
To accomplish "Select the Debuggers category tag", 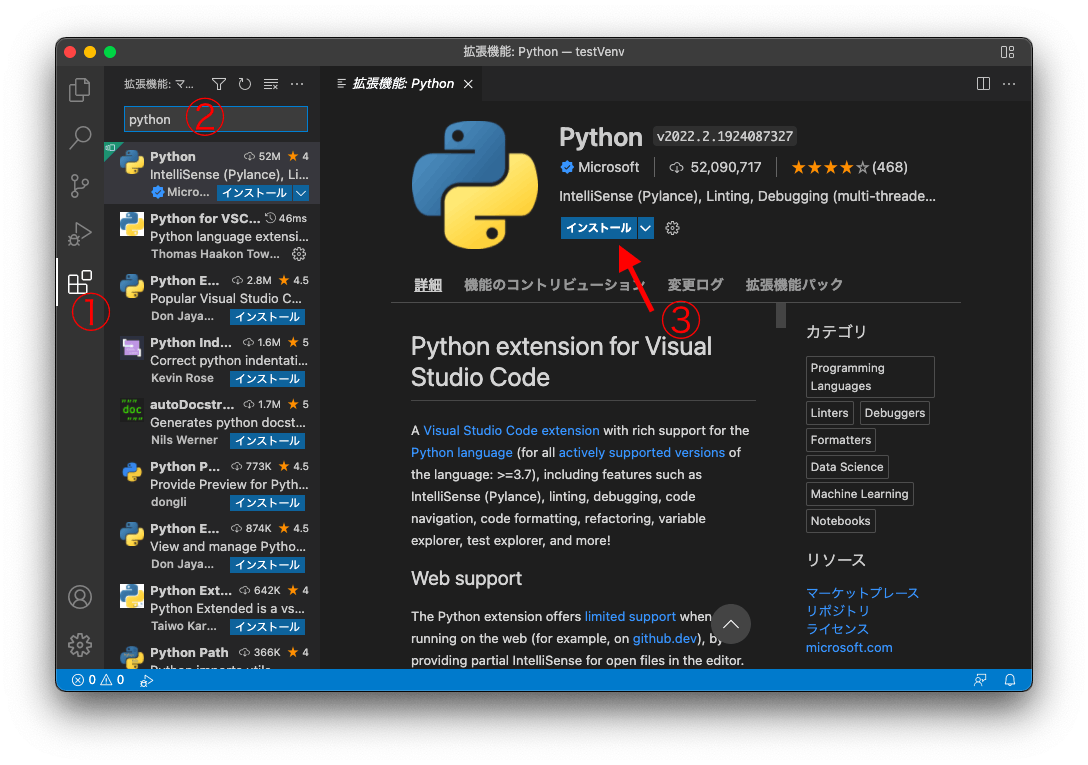I will tap(895, 413).
